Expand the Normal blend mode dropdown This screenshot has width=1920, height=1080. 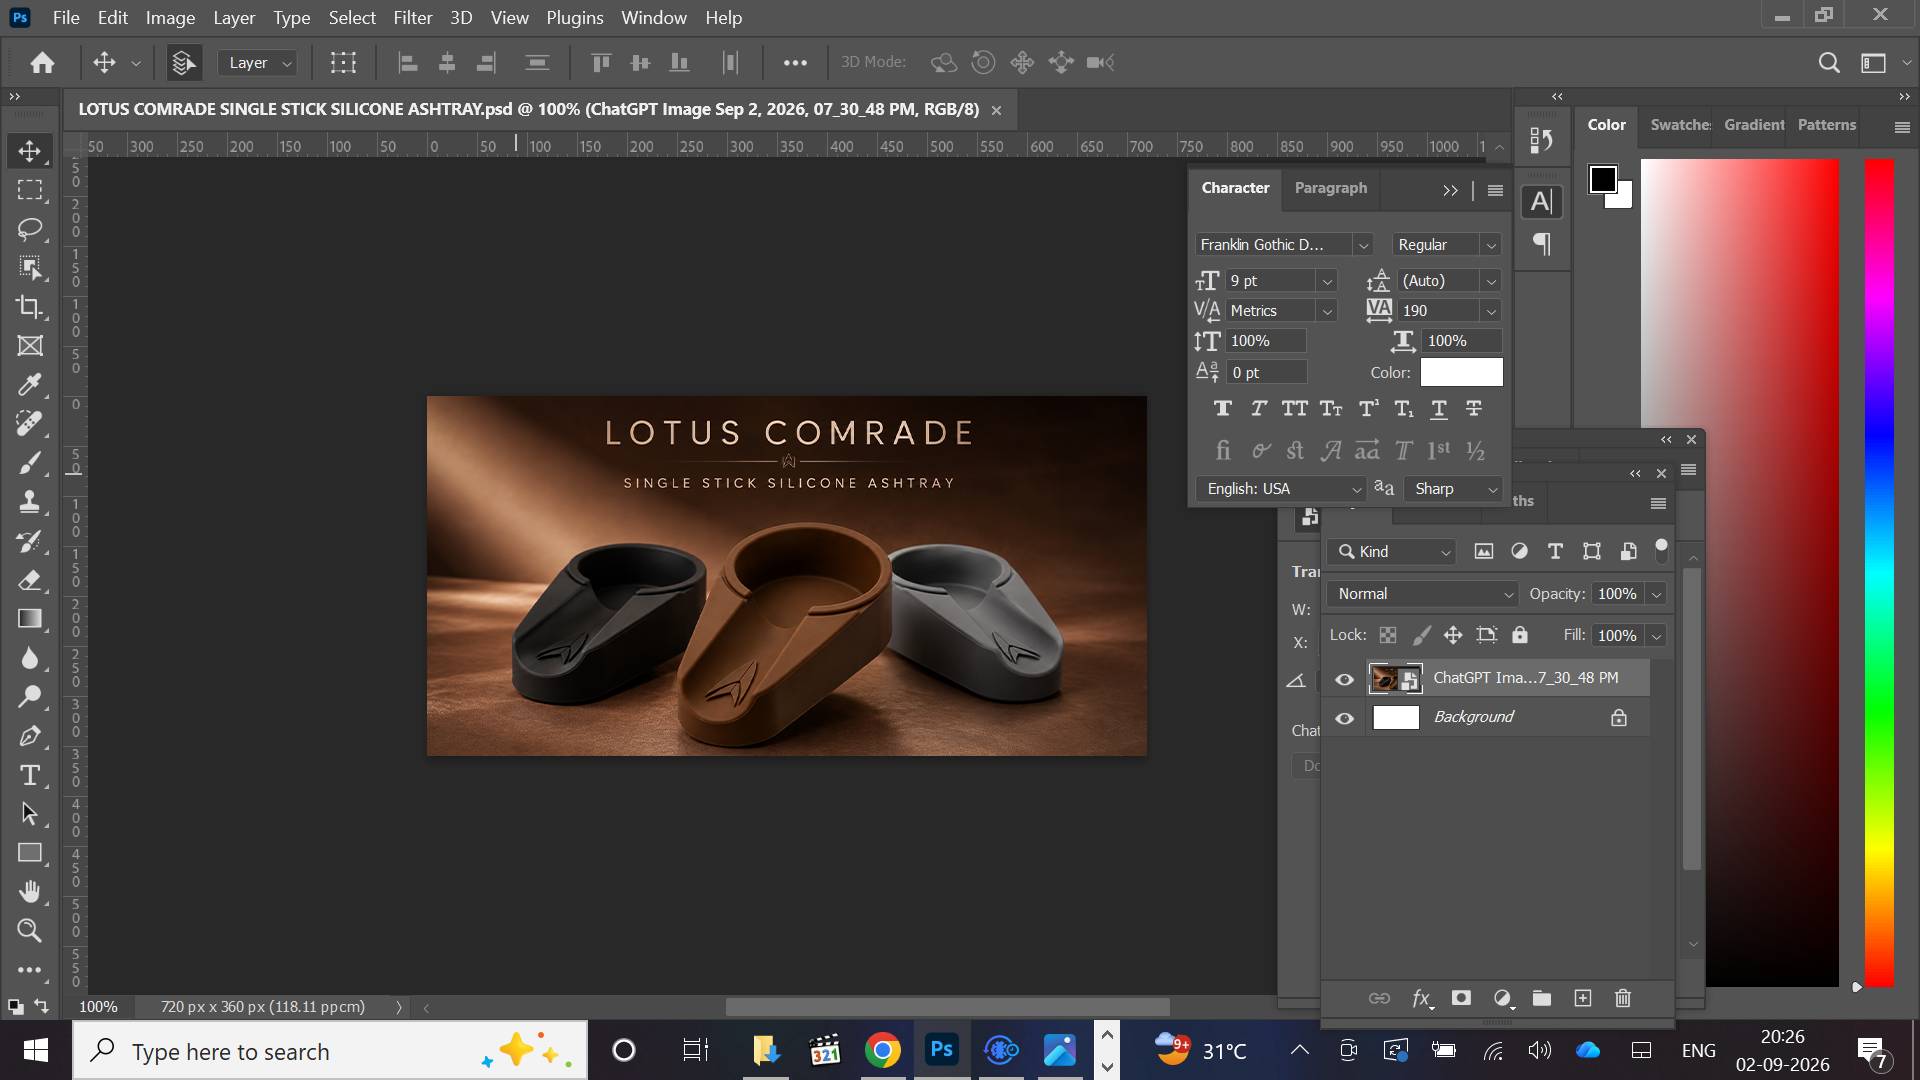pyautogui.click(x=1422, y=594)
